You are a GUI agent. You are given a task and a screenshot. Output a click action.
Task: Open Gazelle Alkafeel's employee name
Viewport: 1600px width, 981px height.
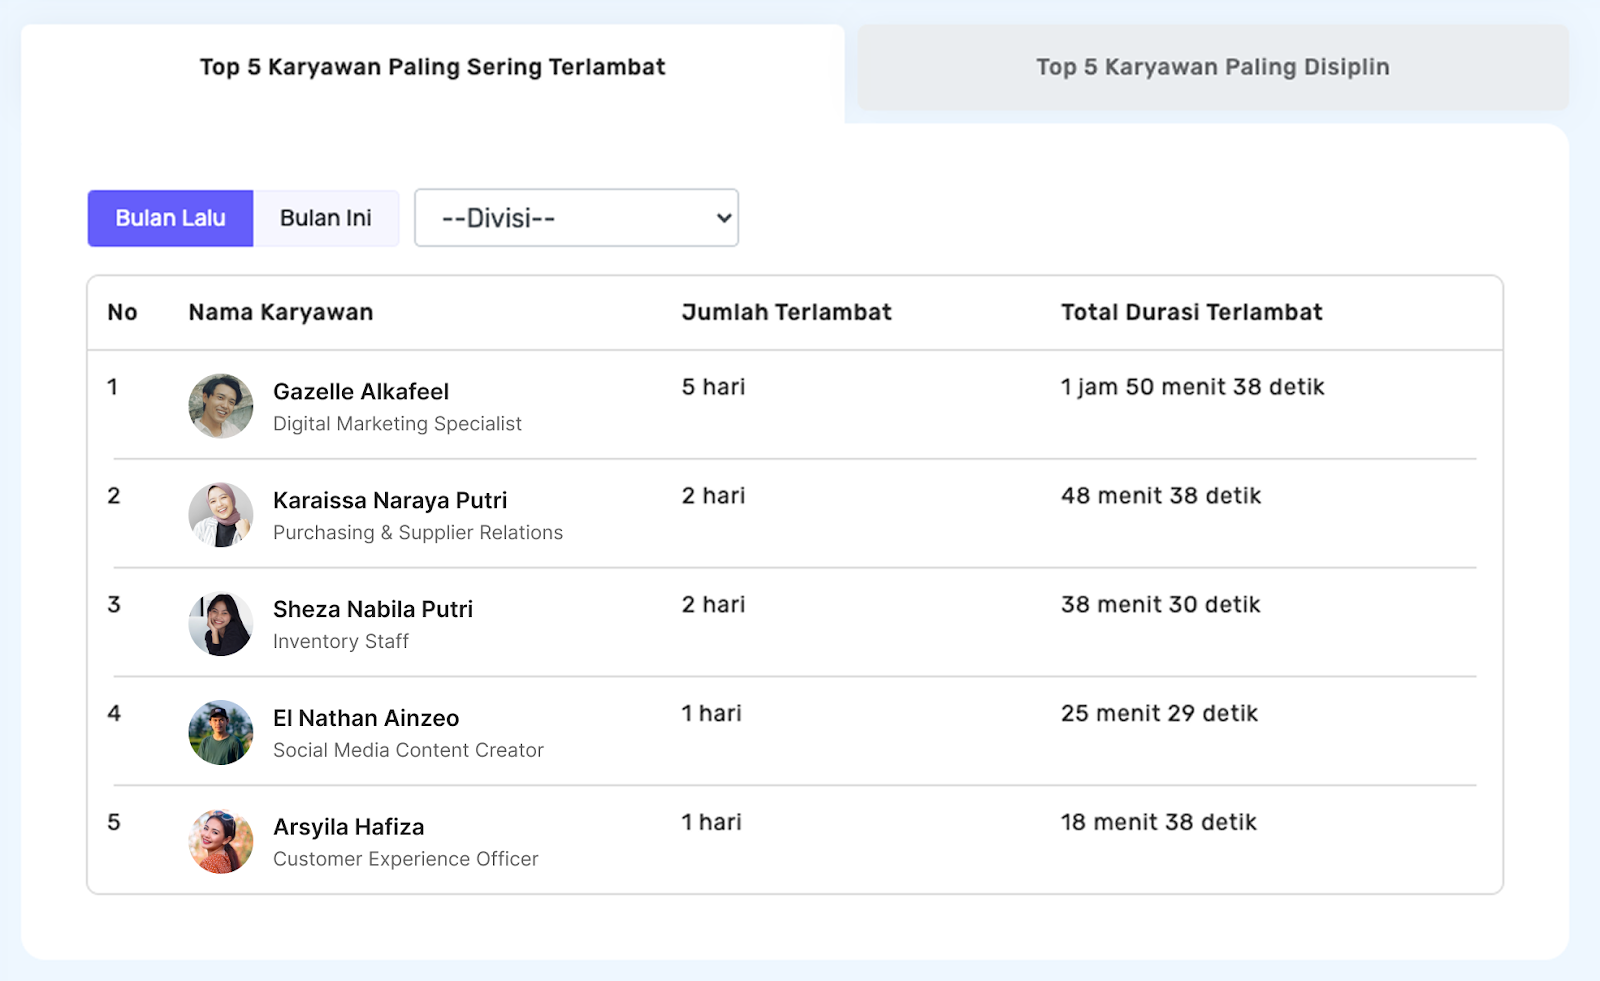(x=361, y=392)
